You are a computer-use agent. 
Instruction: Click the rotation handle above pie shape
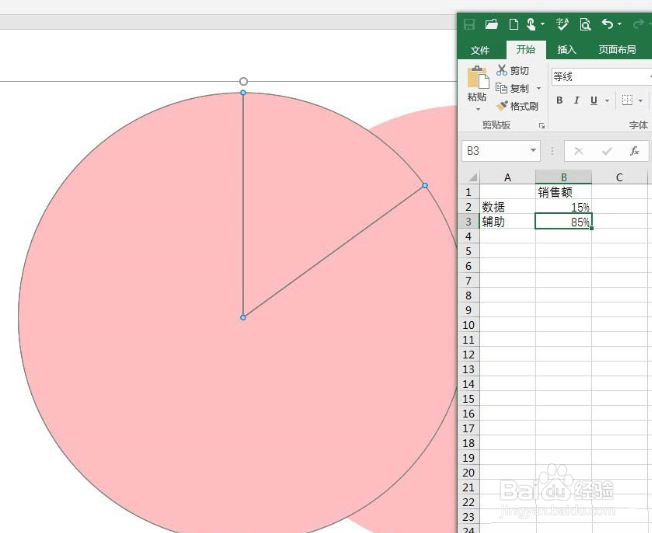[244, 81]
